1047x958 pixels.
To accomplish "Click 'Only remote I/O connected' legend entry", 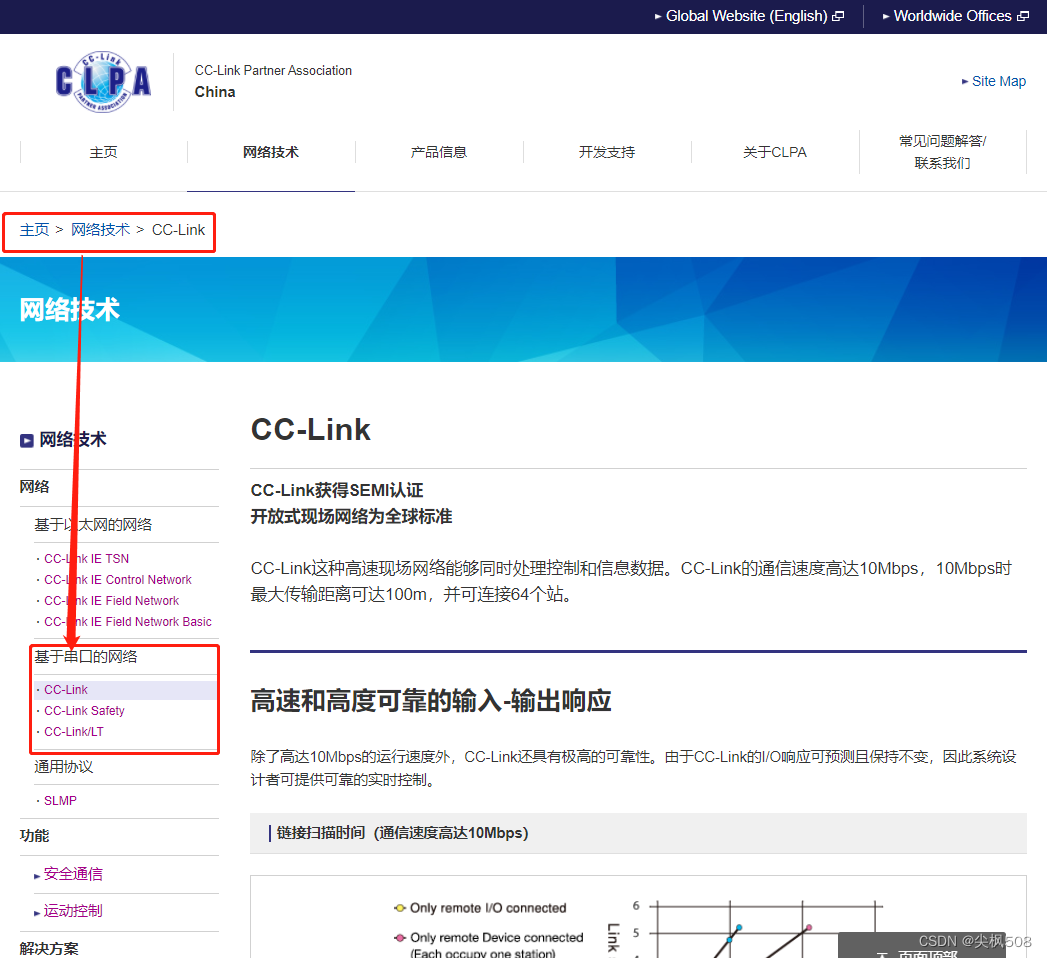I will pyautogui.click(x=481, y=908).
